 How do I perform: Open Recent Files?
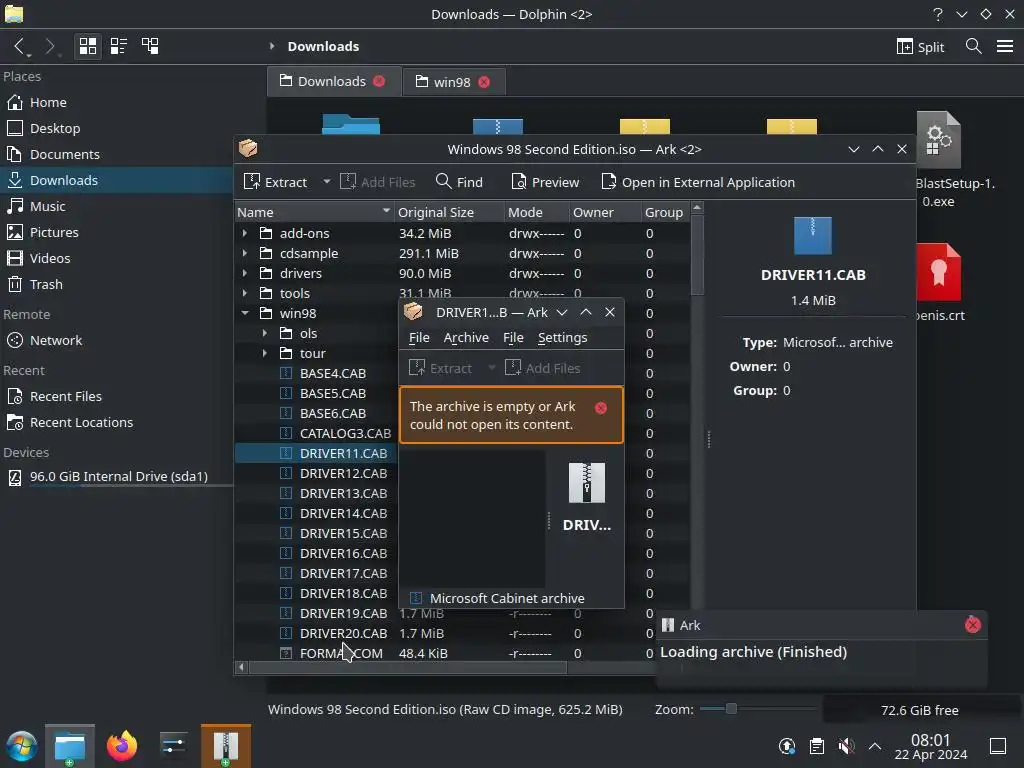tap(117, 396)
